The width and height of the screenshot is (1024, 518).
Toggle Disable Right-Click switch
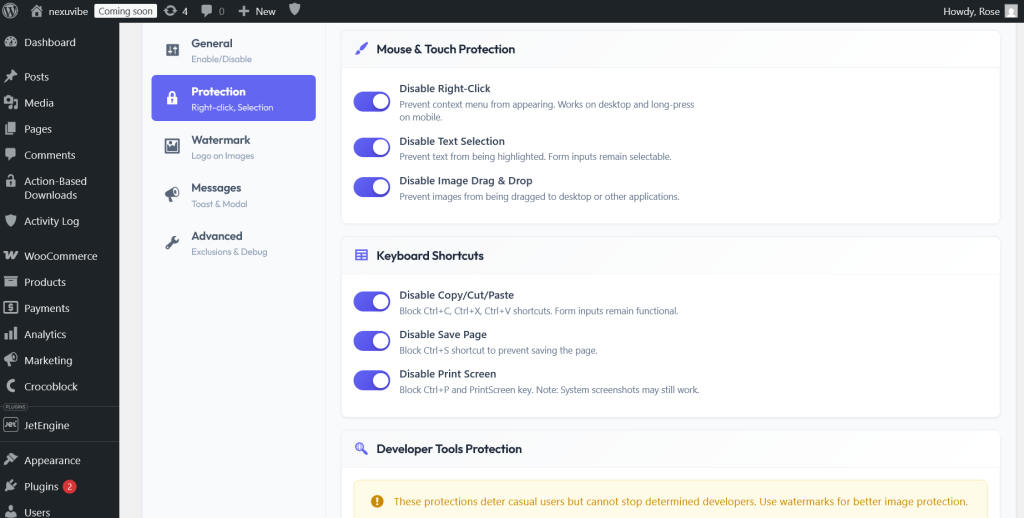(x=372, y=101)
